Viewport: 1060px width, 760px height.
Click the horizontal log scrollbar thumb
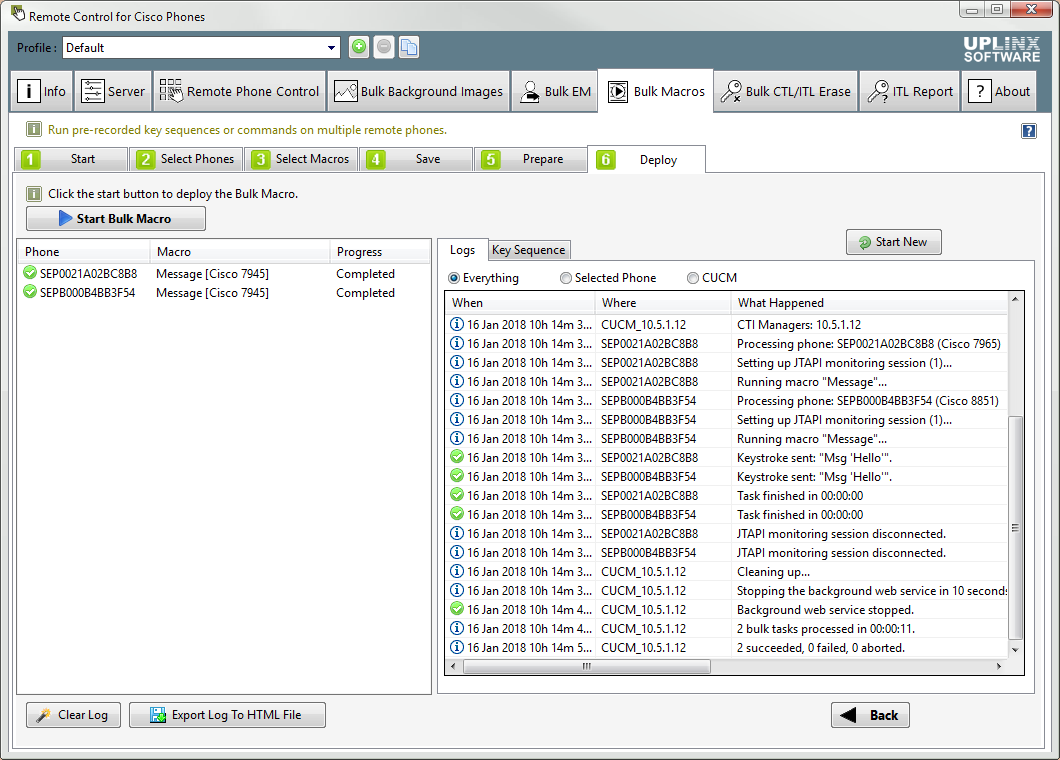click(x=587, y=667)
